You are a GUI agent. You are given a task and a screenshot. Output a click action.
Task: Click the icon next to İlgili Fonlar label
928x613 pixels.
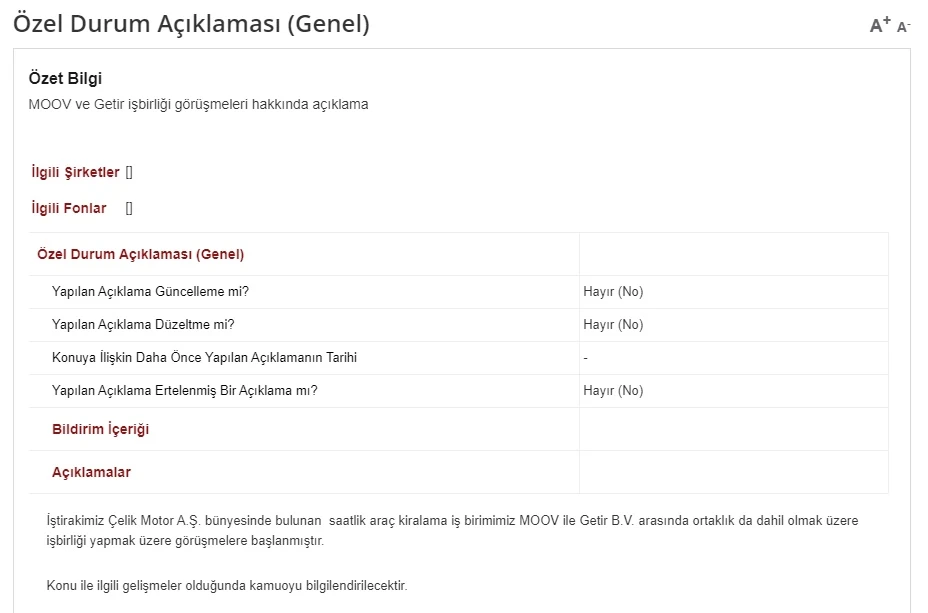127,207
